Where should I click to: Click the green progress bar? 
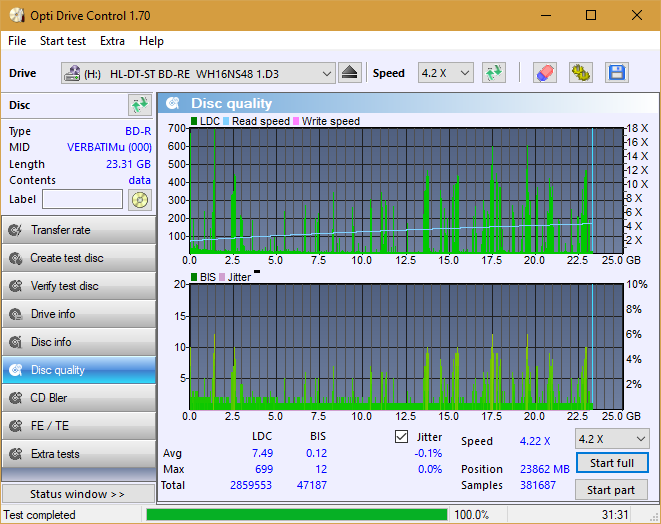tap(297, 515)
